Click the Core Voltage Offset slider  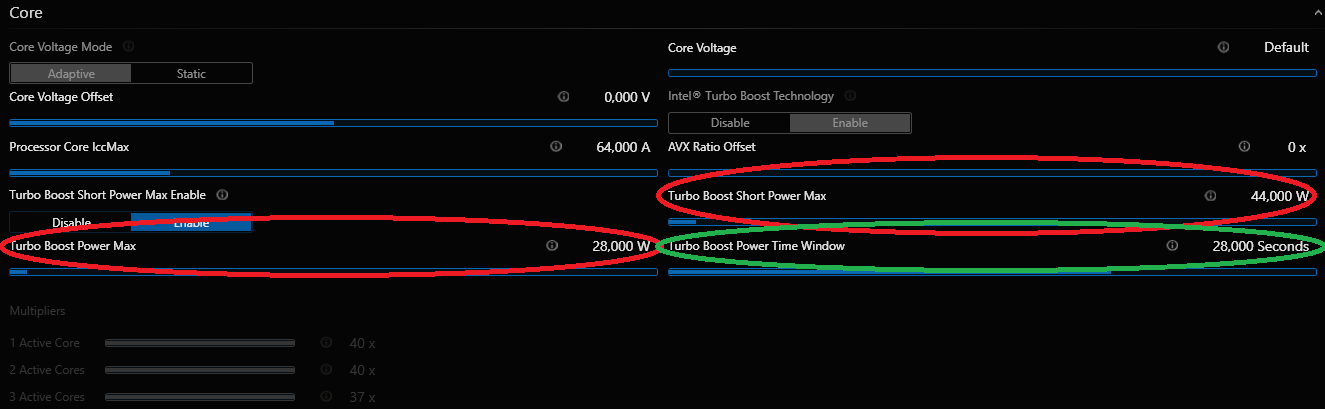333,123
